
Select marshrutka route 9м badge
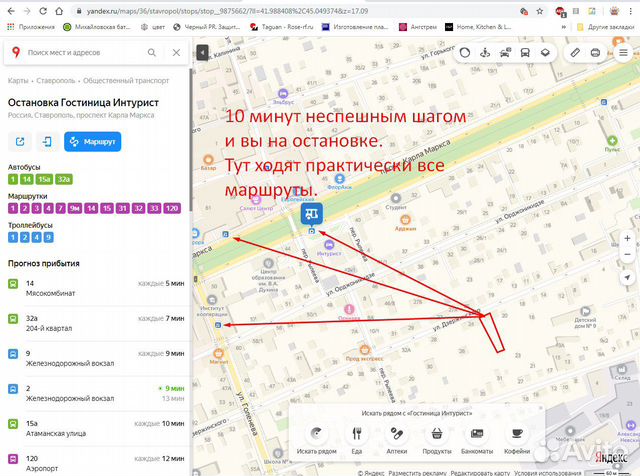pos(75,208)
